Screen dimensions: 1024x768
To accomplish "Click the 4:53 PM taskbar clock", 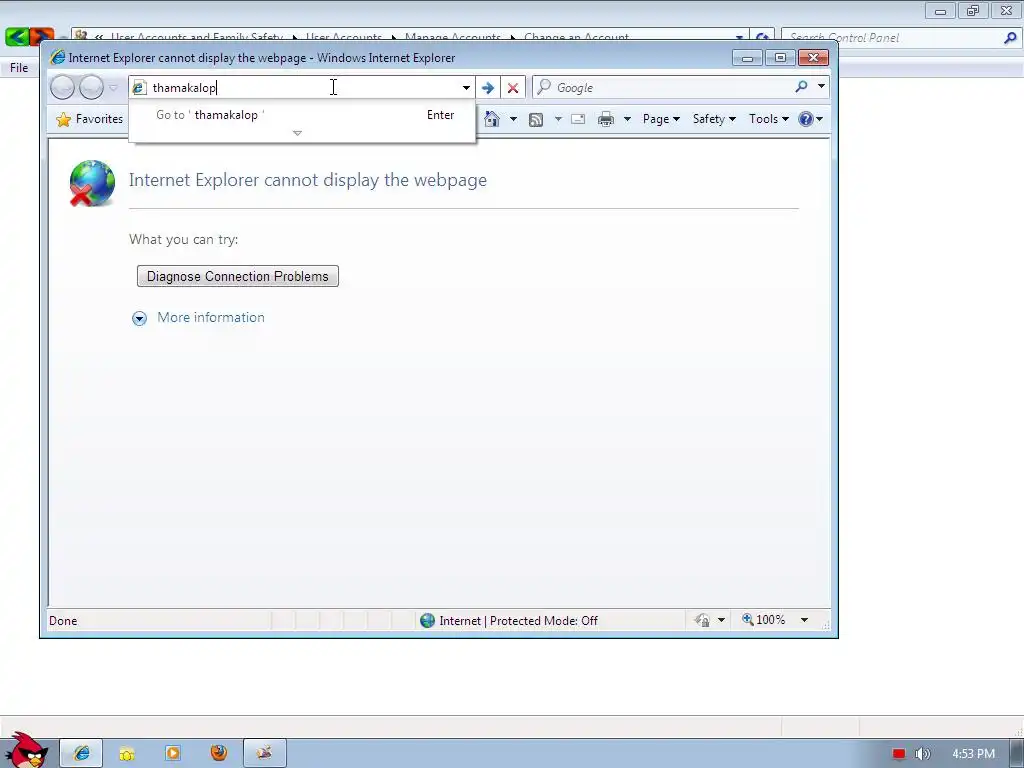I will [x=973, y=754].
